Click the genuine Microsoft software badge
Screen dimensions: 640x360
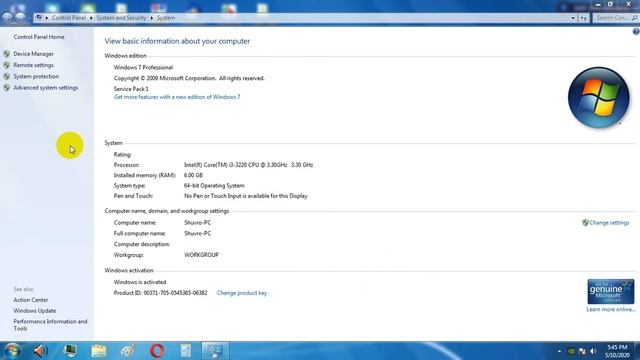point(611,291)
